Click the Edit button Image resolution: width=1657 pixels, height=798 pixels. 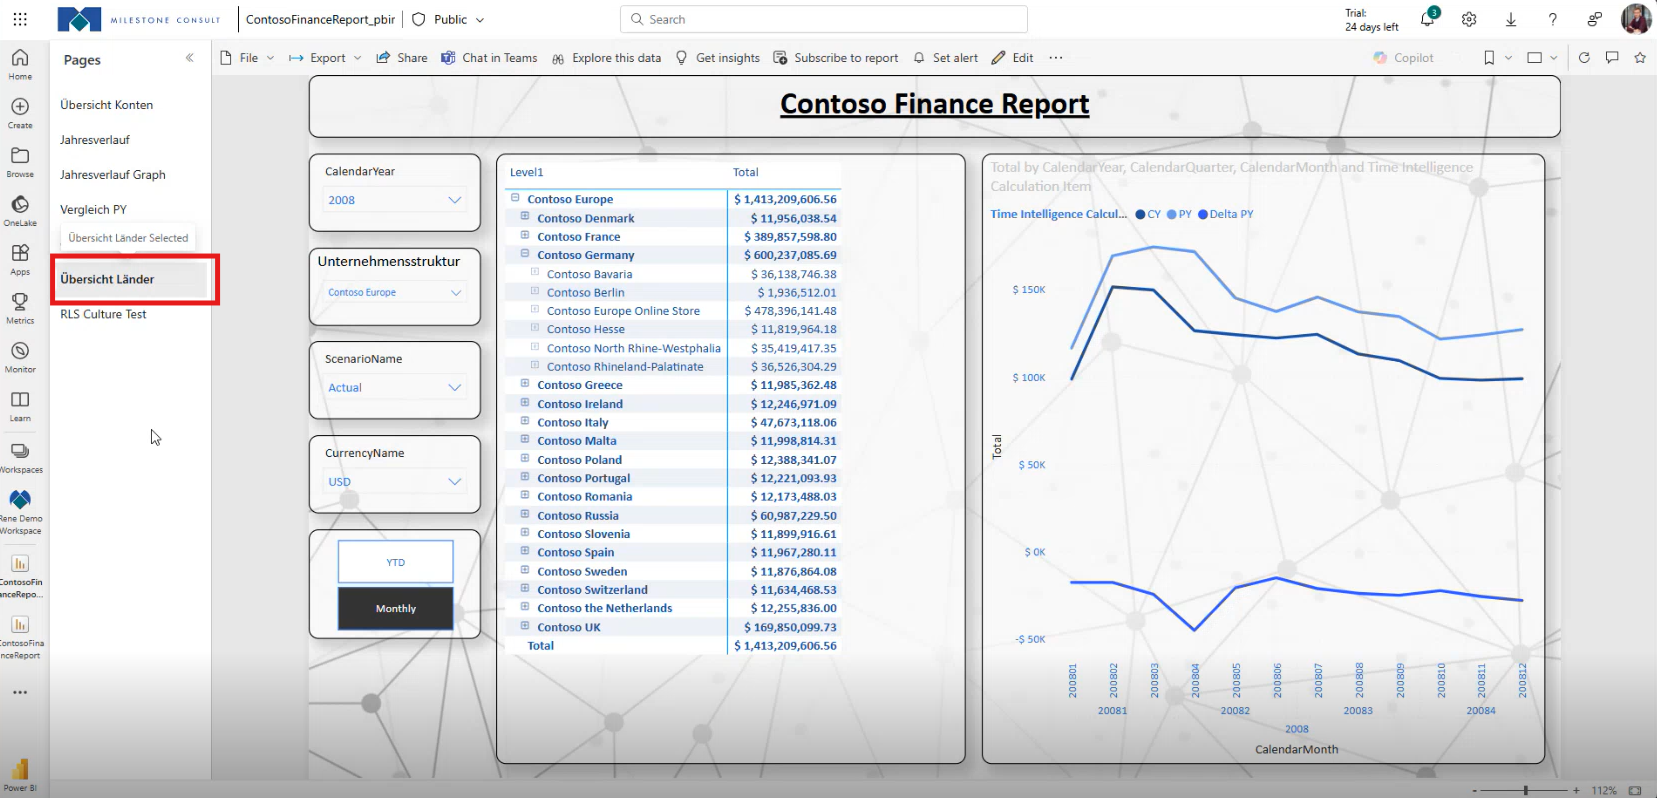point(1012,58)
